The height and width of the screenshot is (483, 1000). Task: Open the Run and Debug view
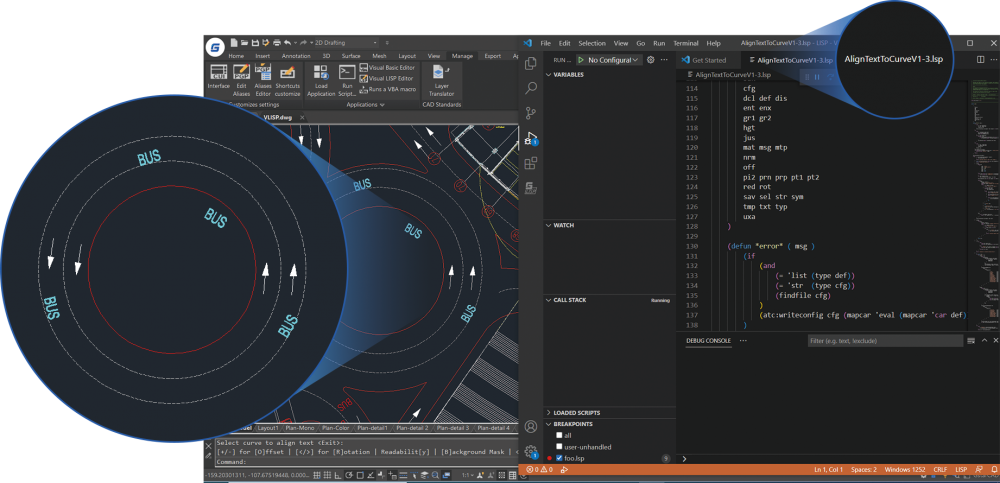click(x=531, y=138)
